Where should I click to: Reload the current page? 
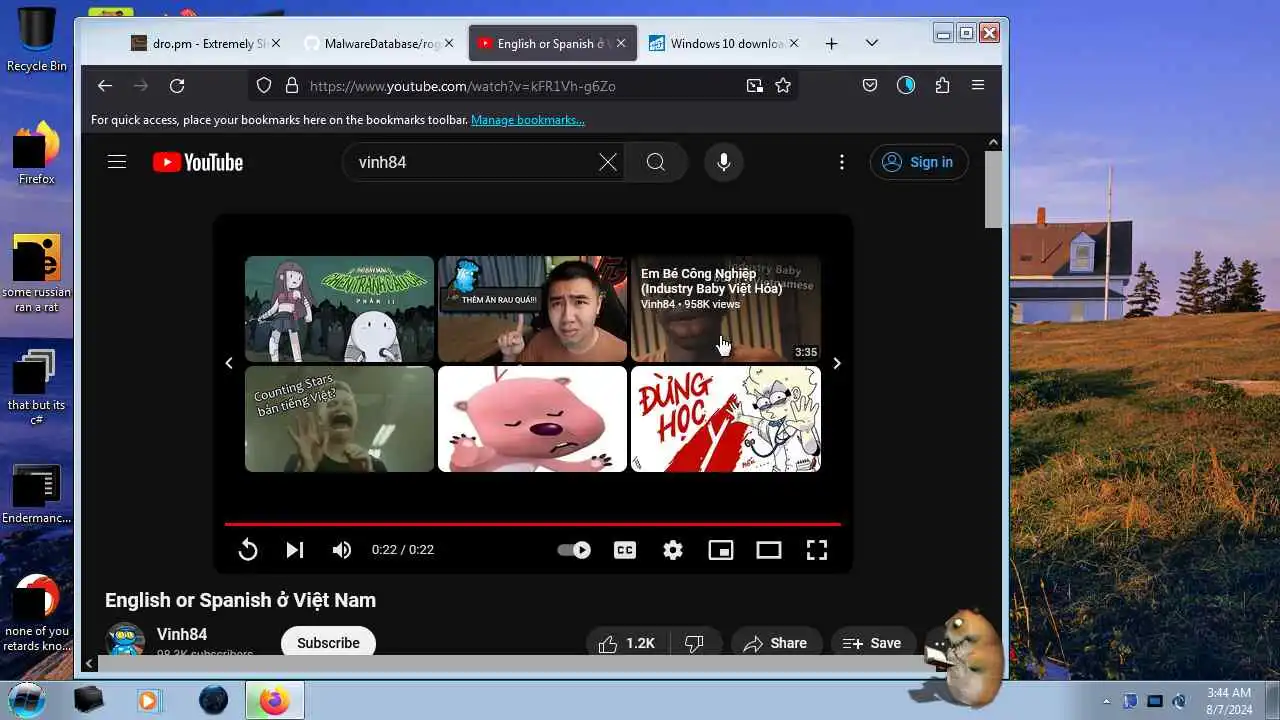click(x=177, y=86)
